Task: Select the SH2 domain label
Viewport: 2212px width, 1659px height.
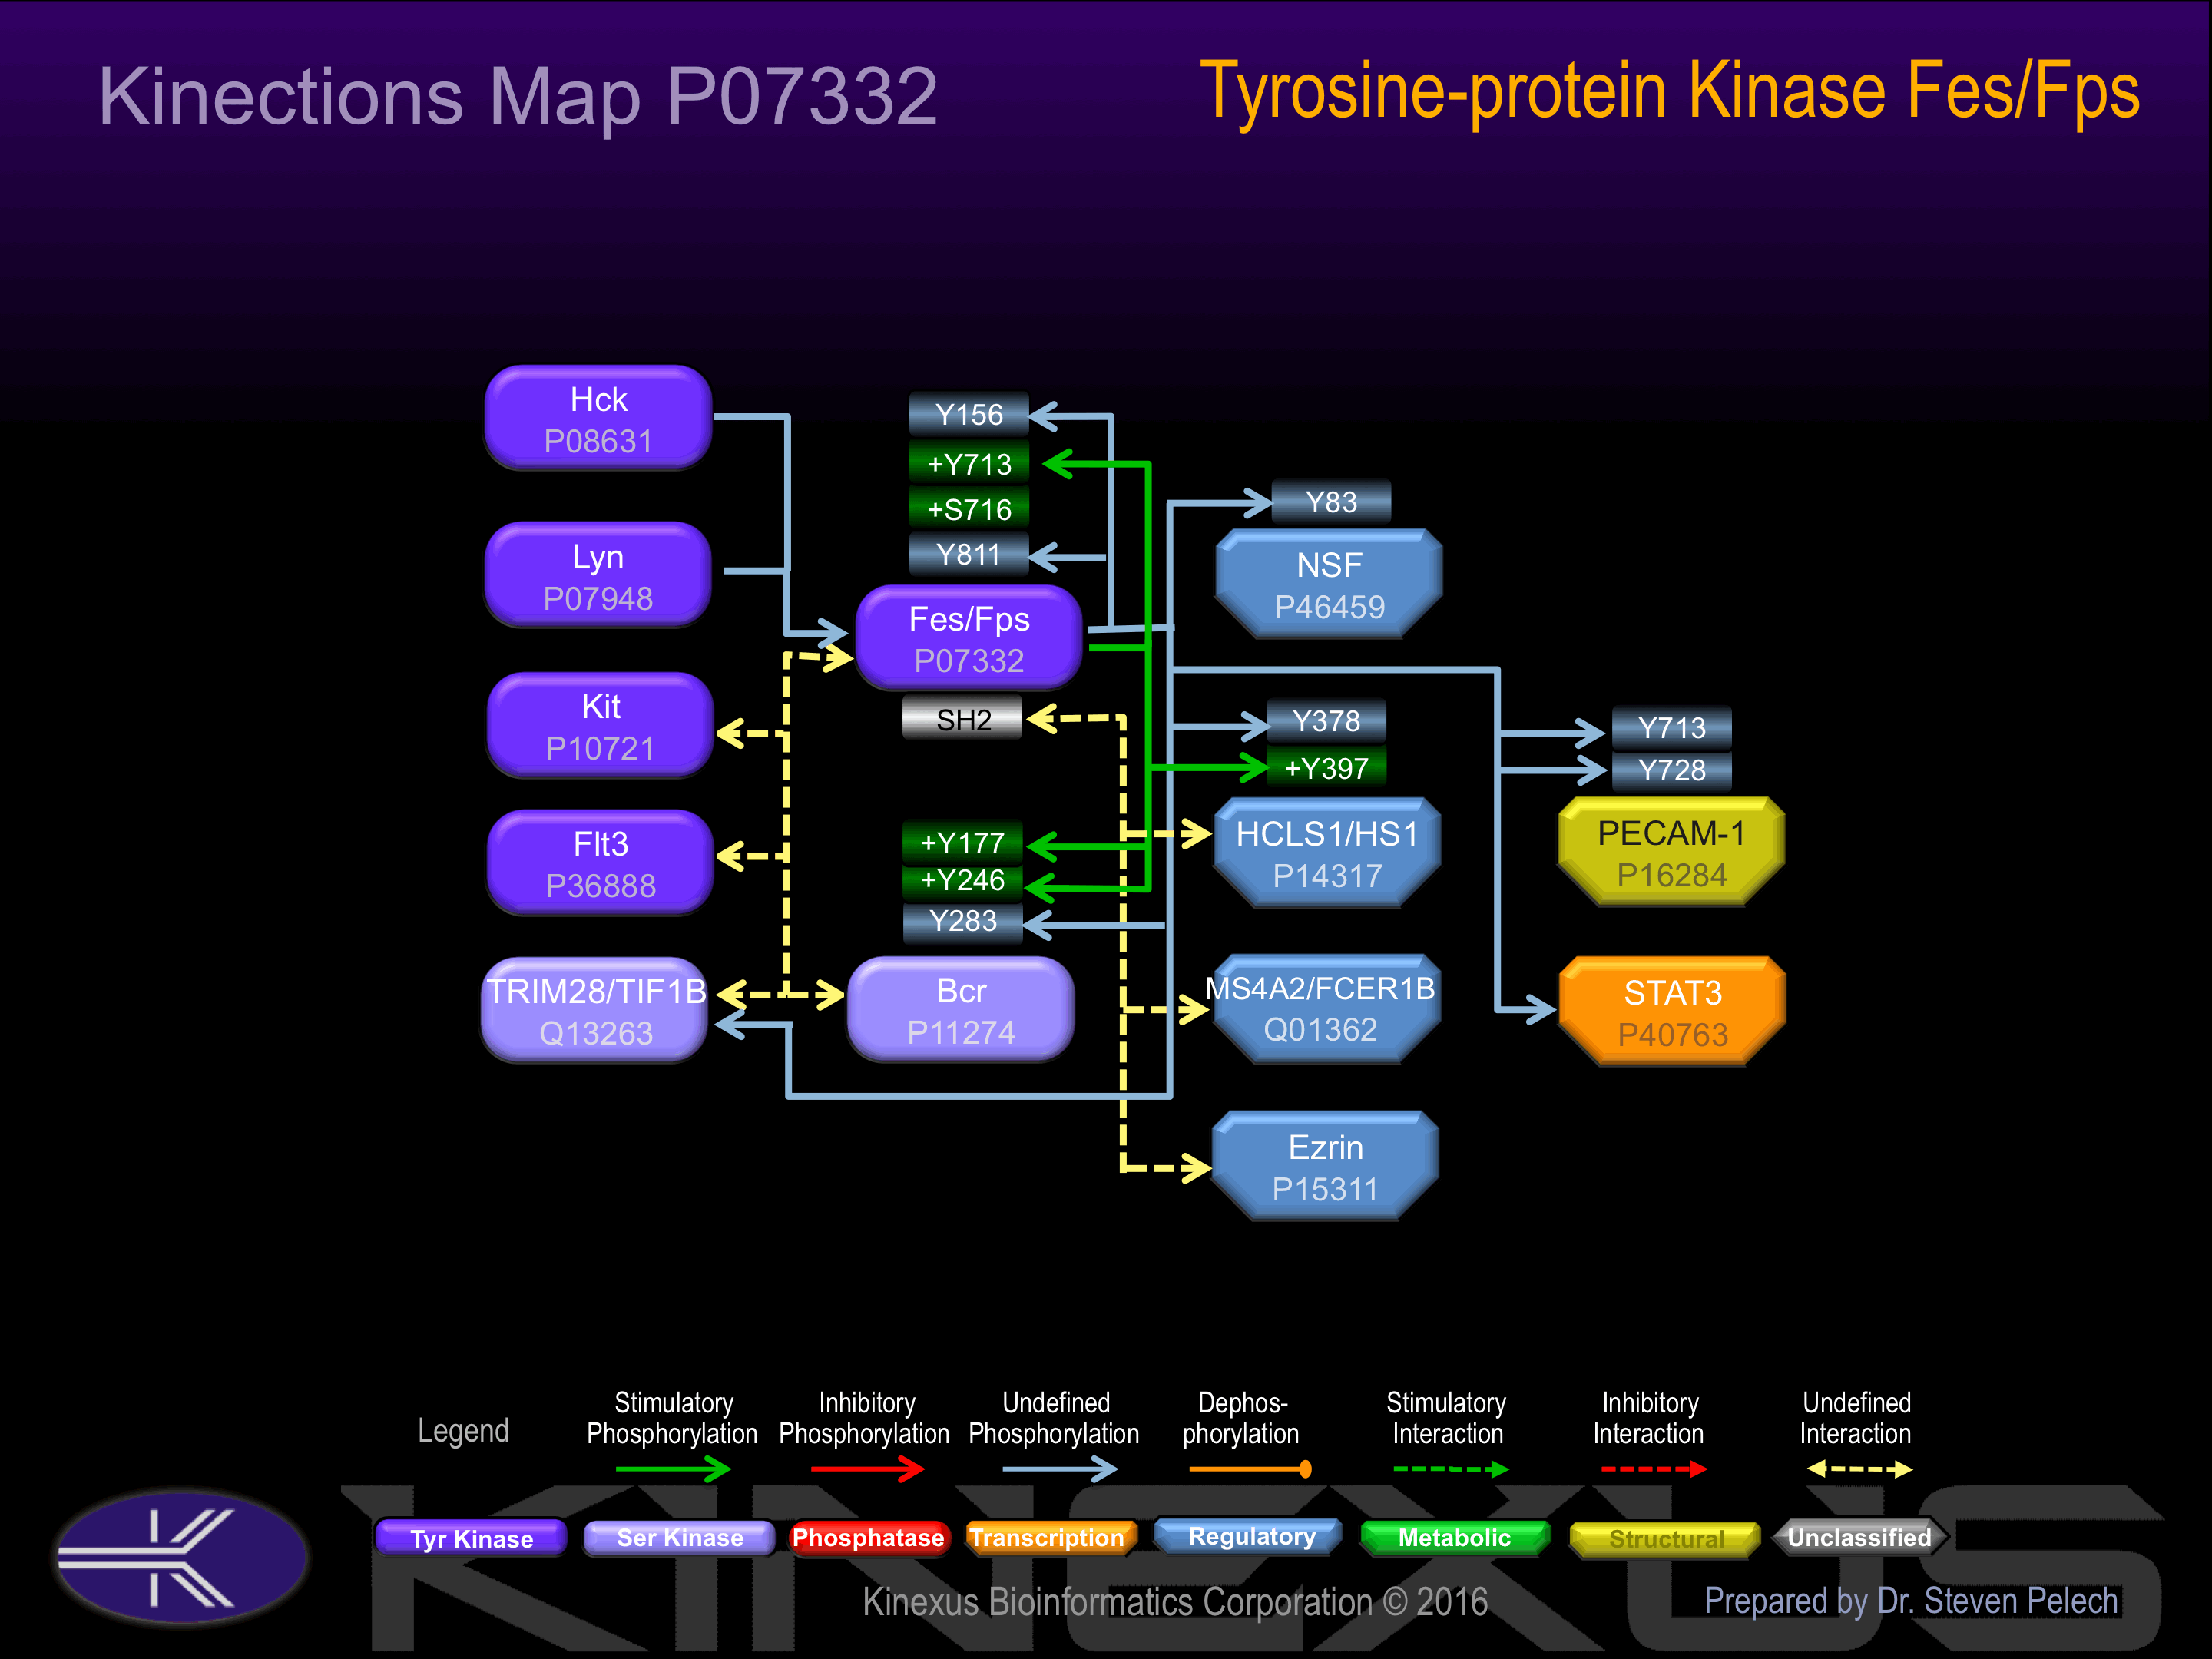Action: click(x=962, y=719)
